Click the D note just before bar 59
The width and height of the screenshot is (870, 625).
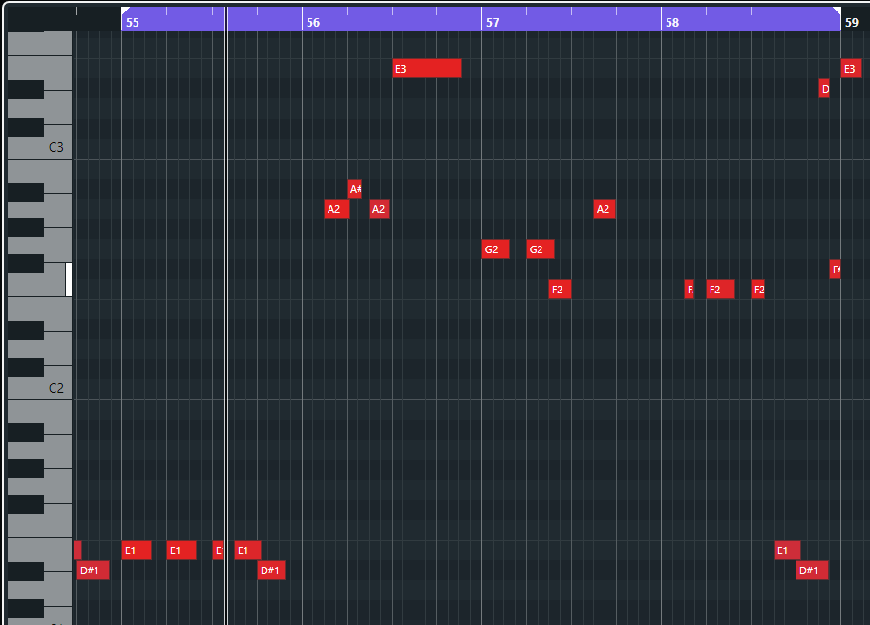click(824, 89)
